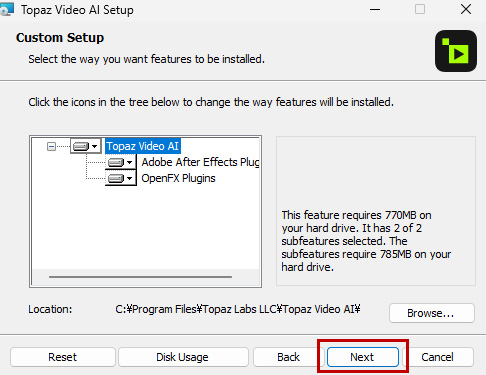The width and height of the screenshot is (486, 375).
Task: Browse for install location
Action: tap(431, 313)
